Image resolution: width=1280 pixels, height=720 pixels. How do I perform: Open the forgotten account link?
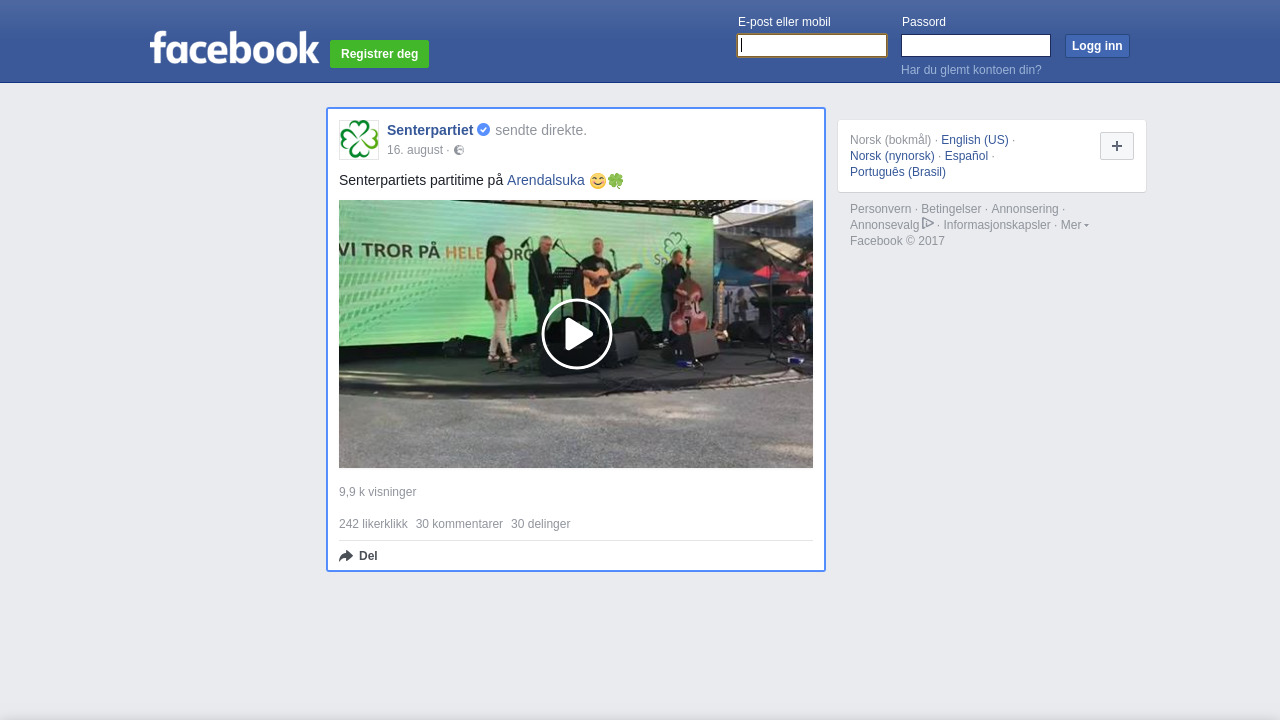[971, 70]
